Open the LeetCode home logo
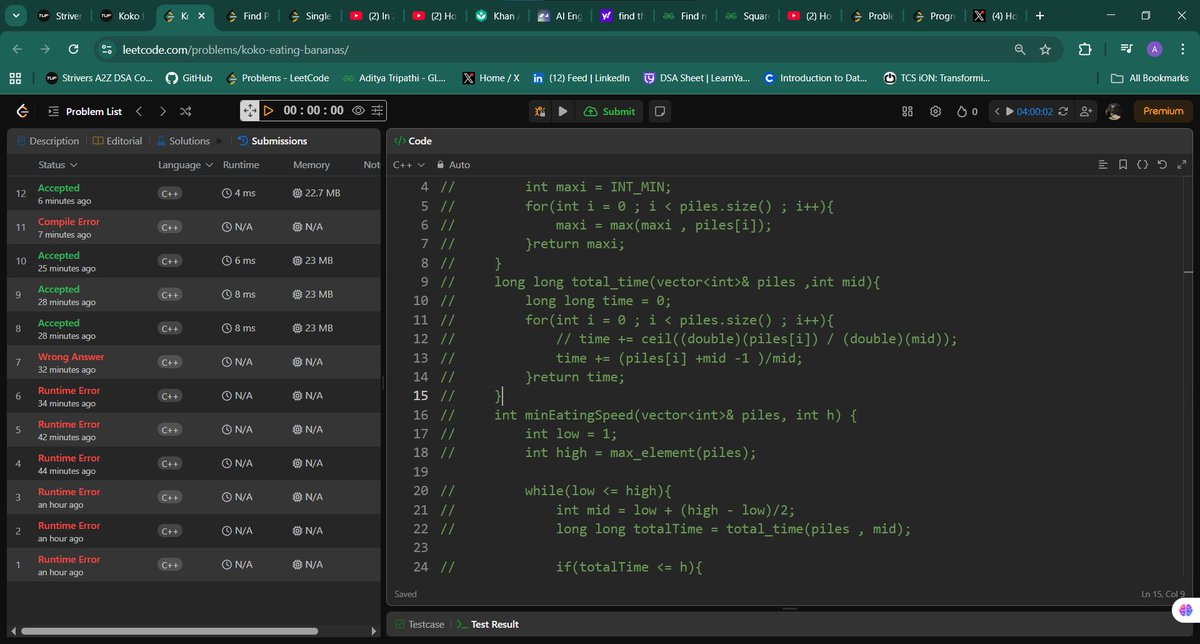Viewport: 1200px width, 644px height. click(22, 111)
